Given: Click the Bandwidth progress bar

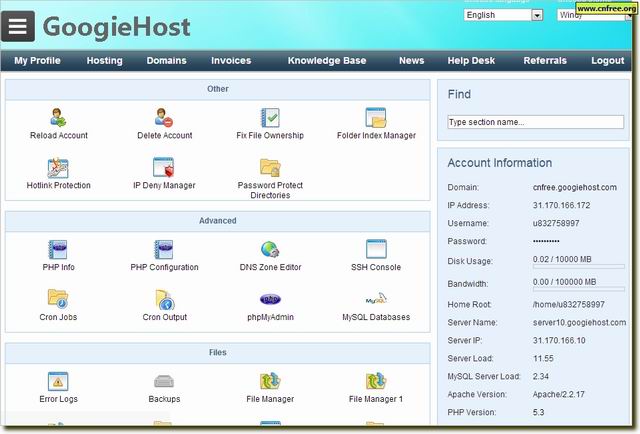Looking at the screenshot, I should pos(578,289).
